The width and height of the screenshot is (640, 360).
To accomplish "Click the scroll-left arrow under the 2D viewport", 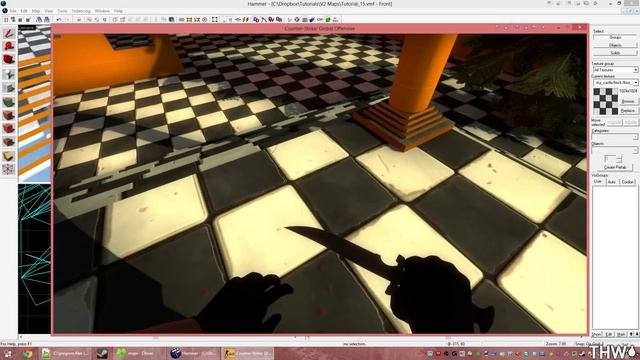I will 21,337.
